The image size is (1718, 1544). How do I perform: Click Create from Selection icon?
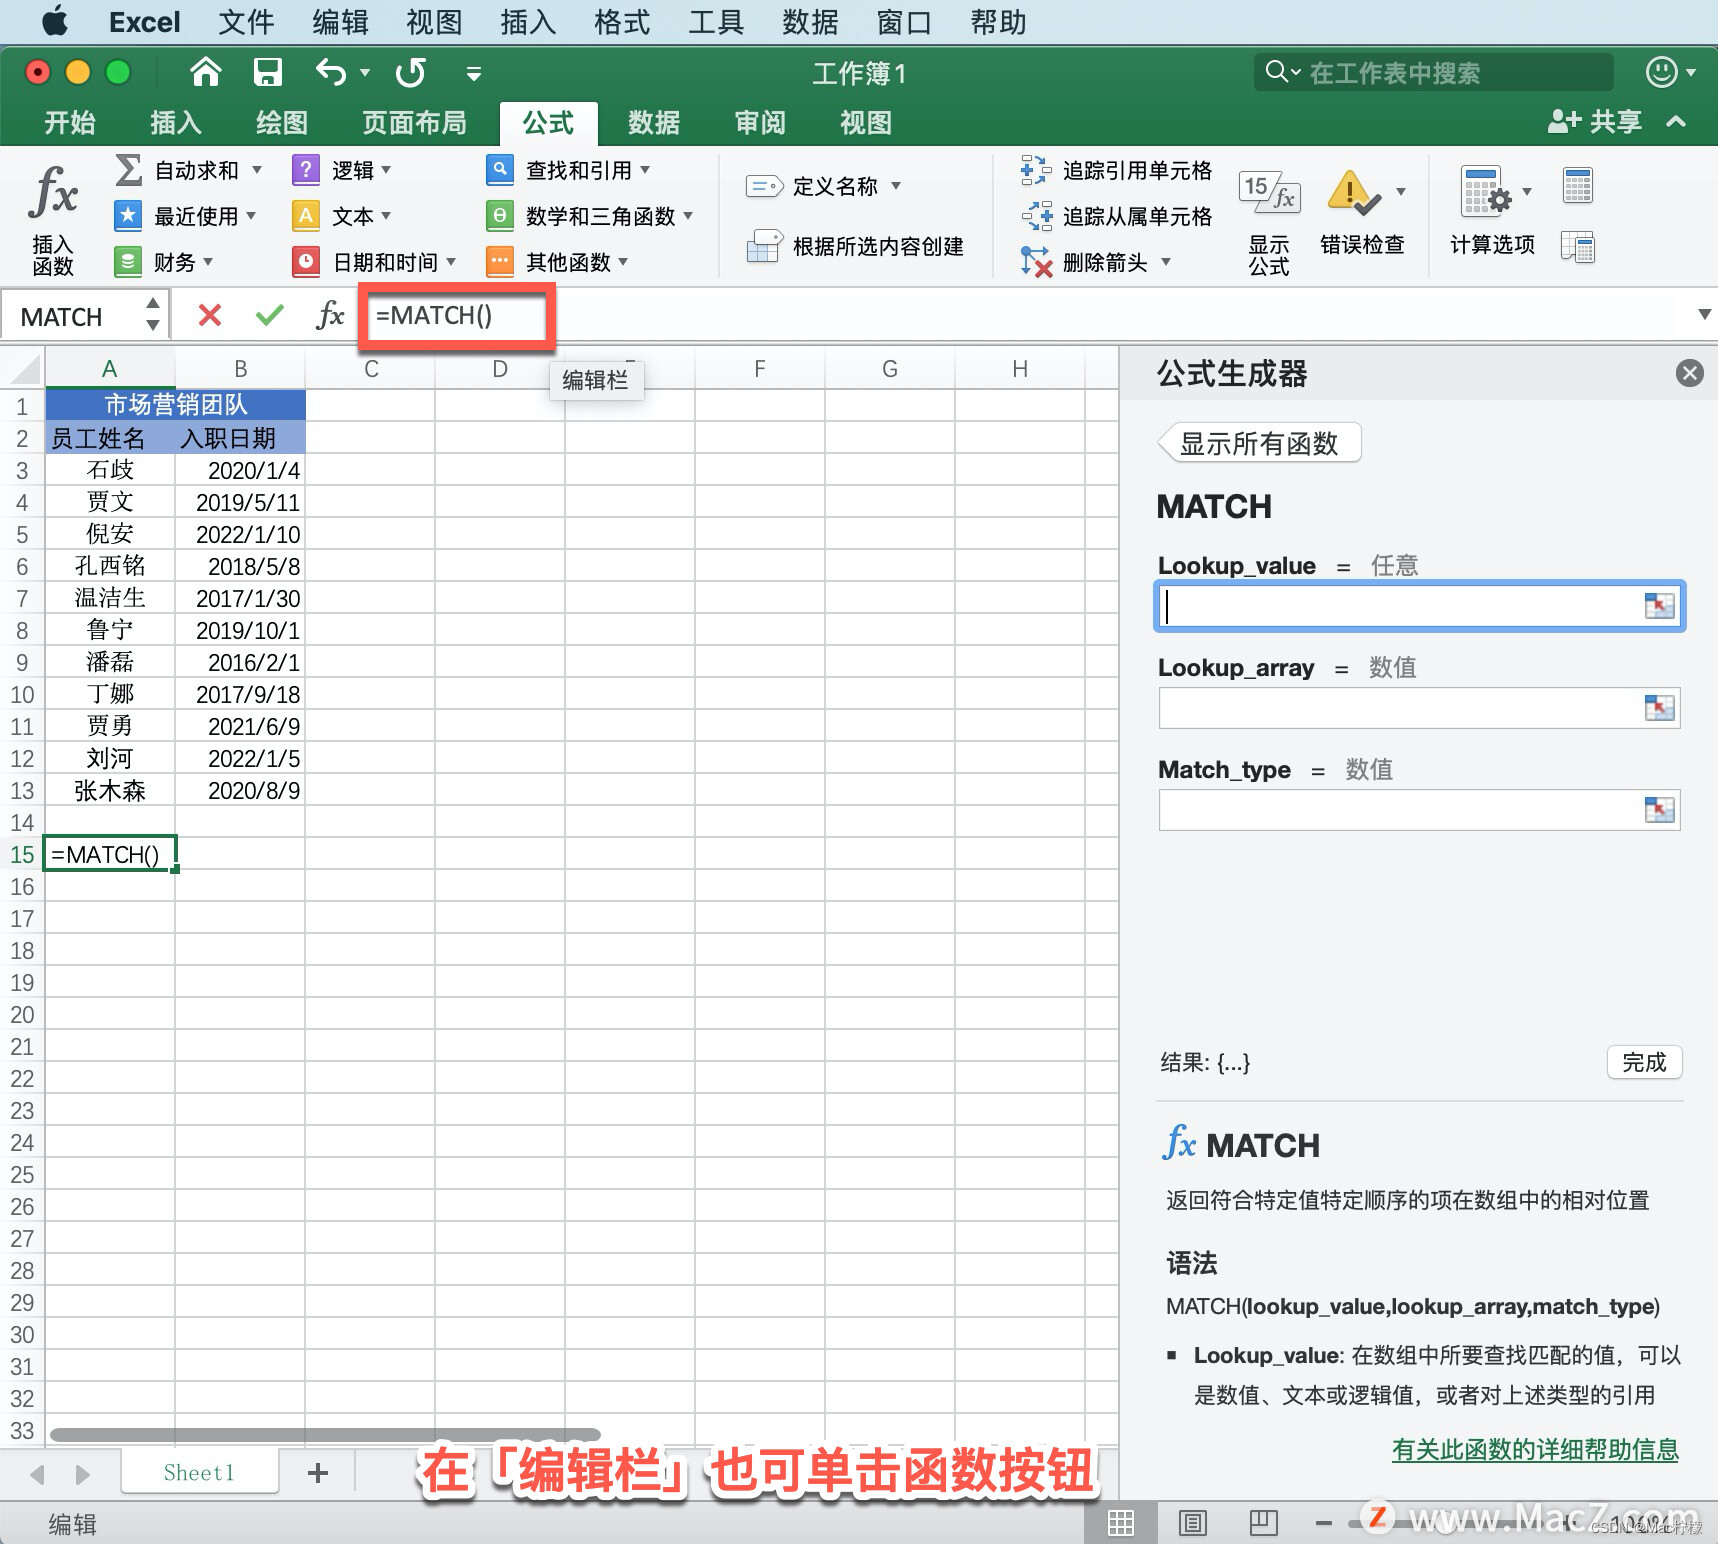[x=764, y=246]
